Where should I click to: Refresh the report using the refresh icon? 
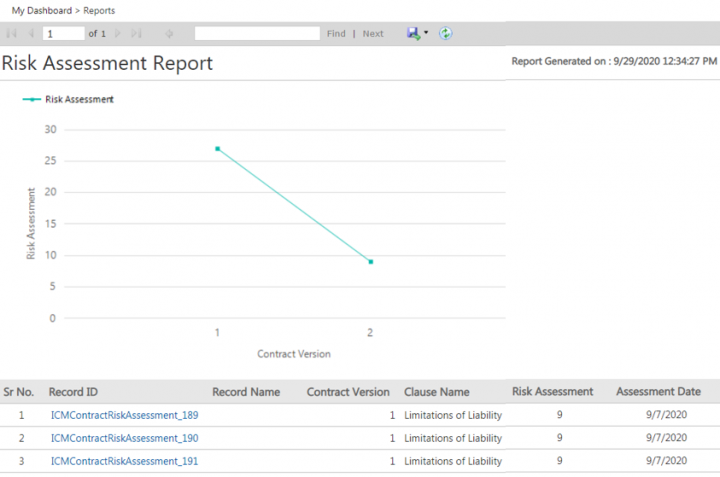[446, 33]
